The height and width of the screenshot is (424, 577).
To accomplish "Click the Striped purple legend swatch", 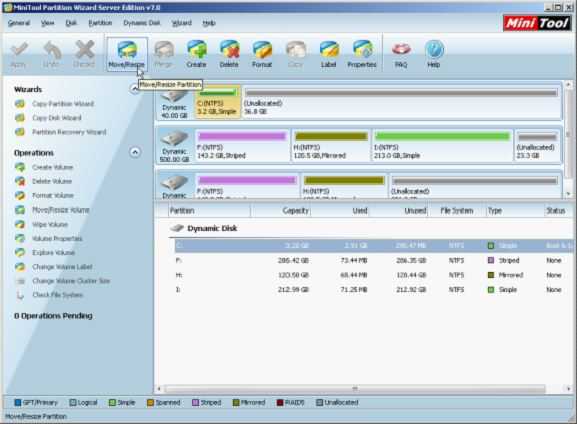I will 195,403.
